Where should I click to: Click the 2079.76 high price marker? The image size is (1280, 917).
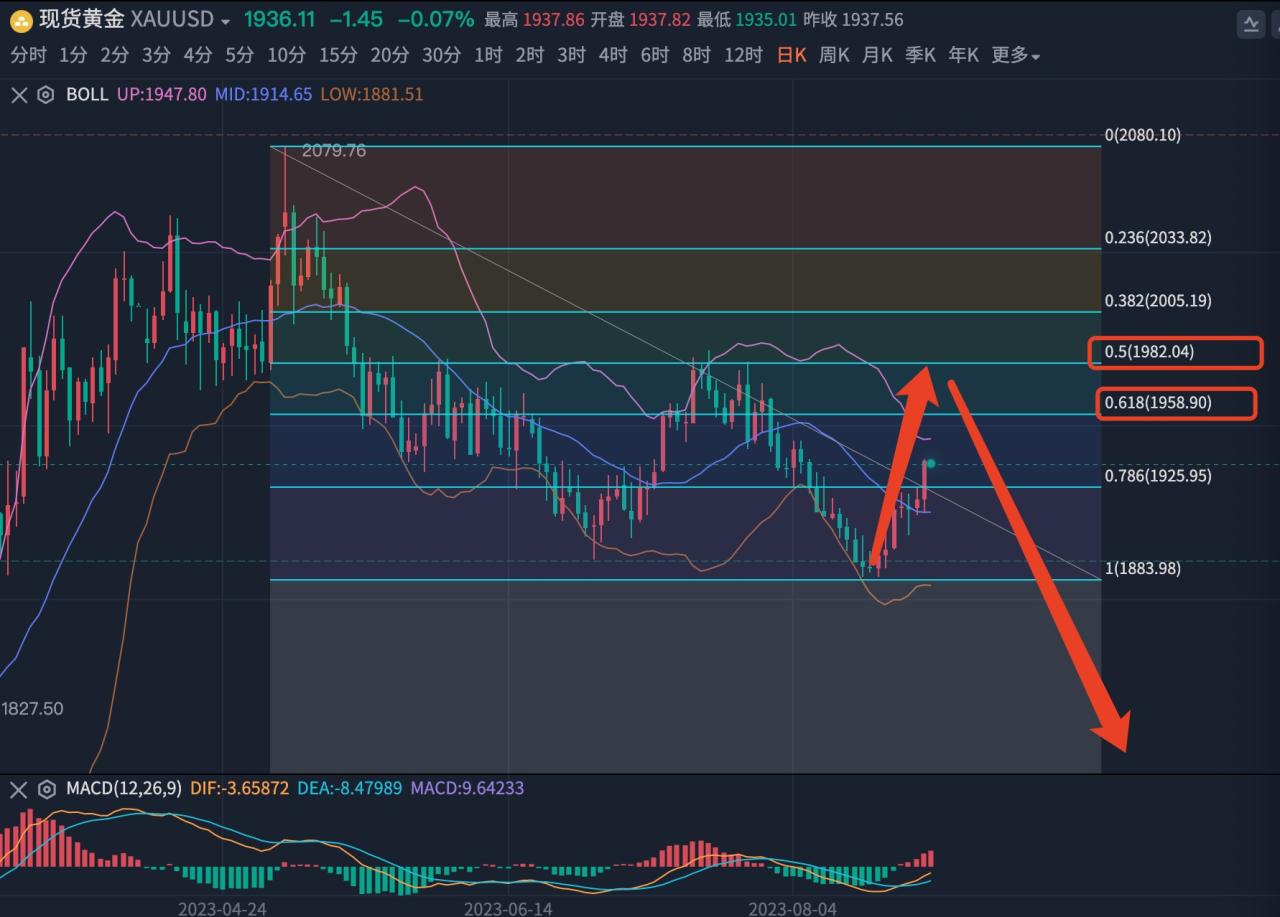(x=334, y=151)
